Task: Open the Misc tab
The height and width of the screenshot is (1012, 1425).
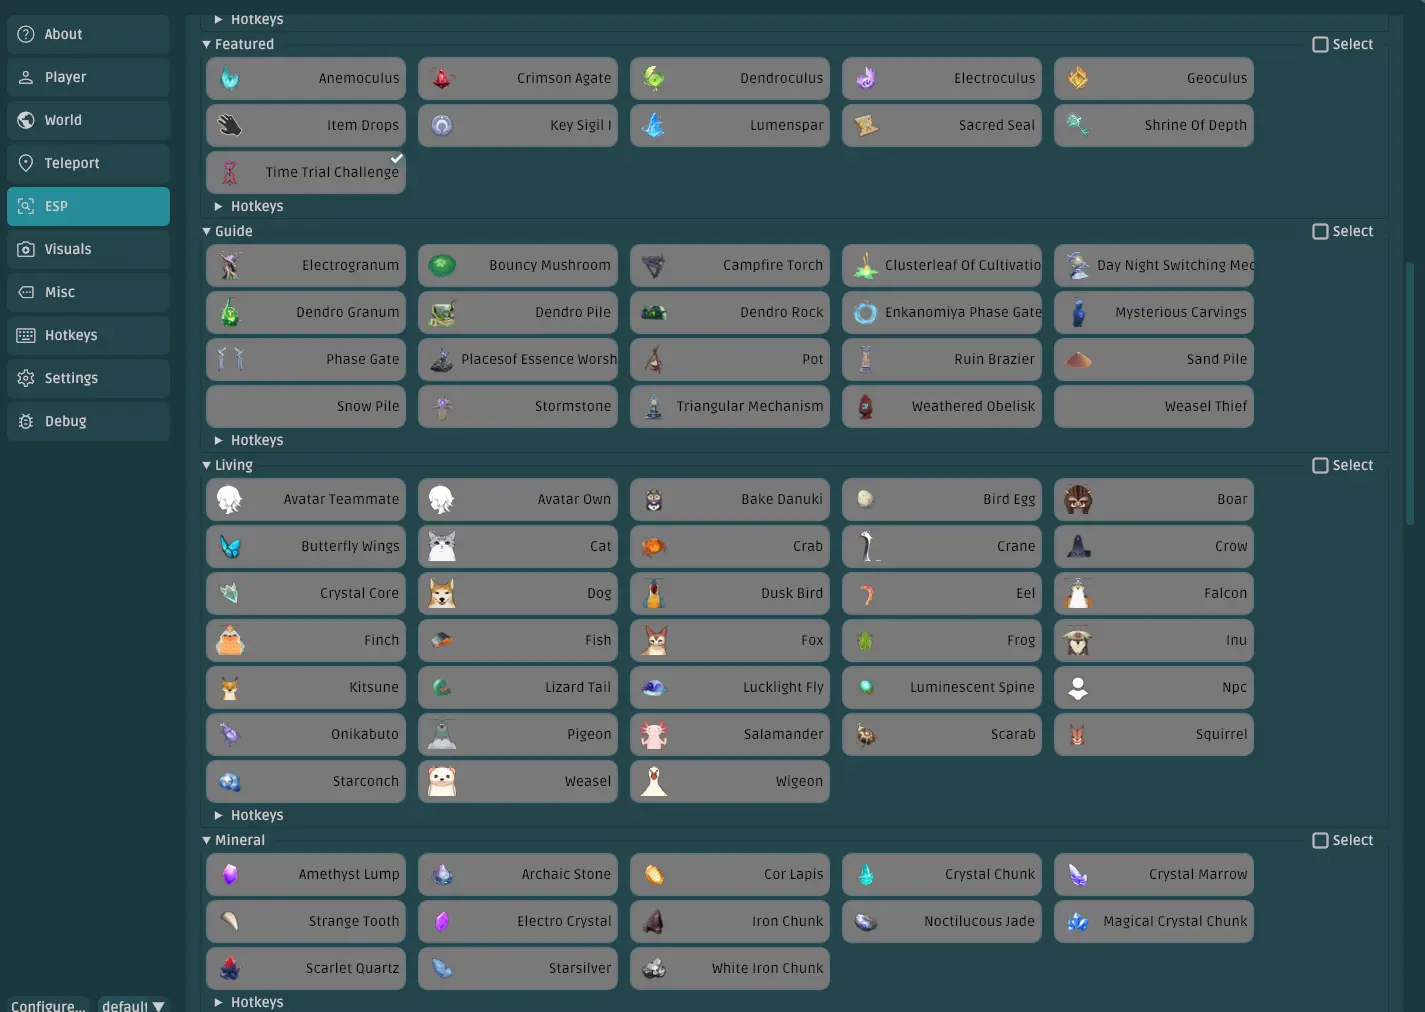Action: 88,292
